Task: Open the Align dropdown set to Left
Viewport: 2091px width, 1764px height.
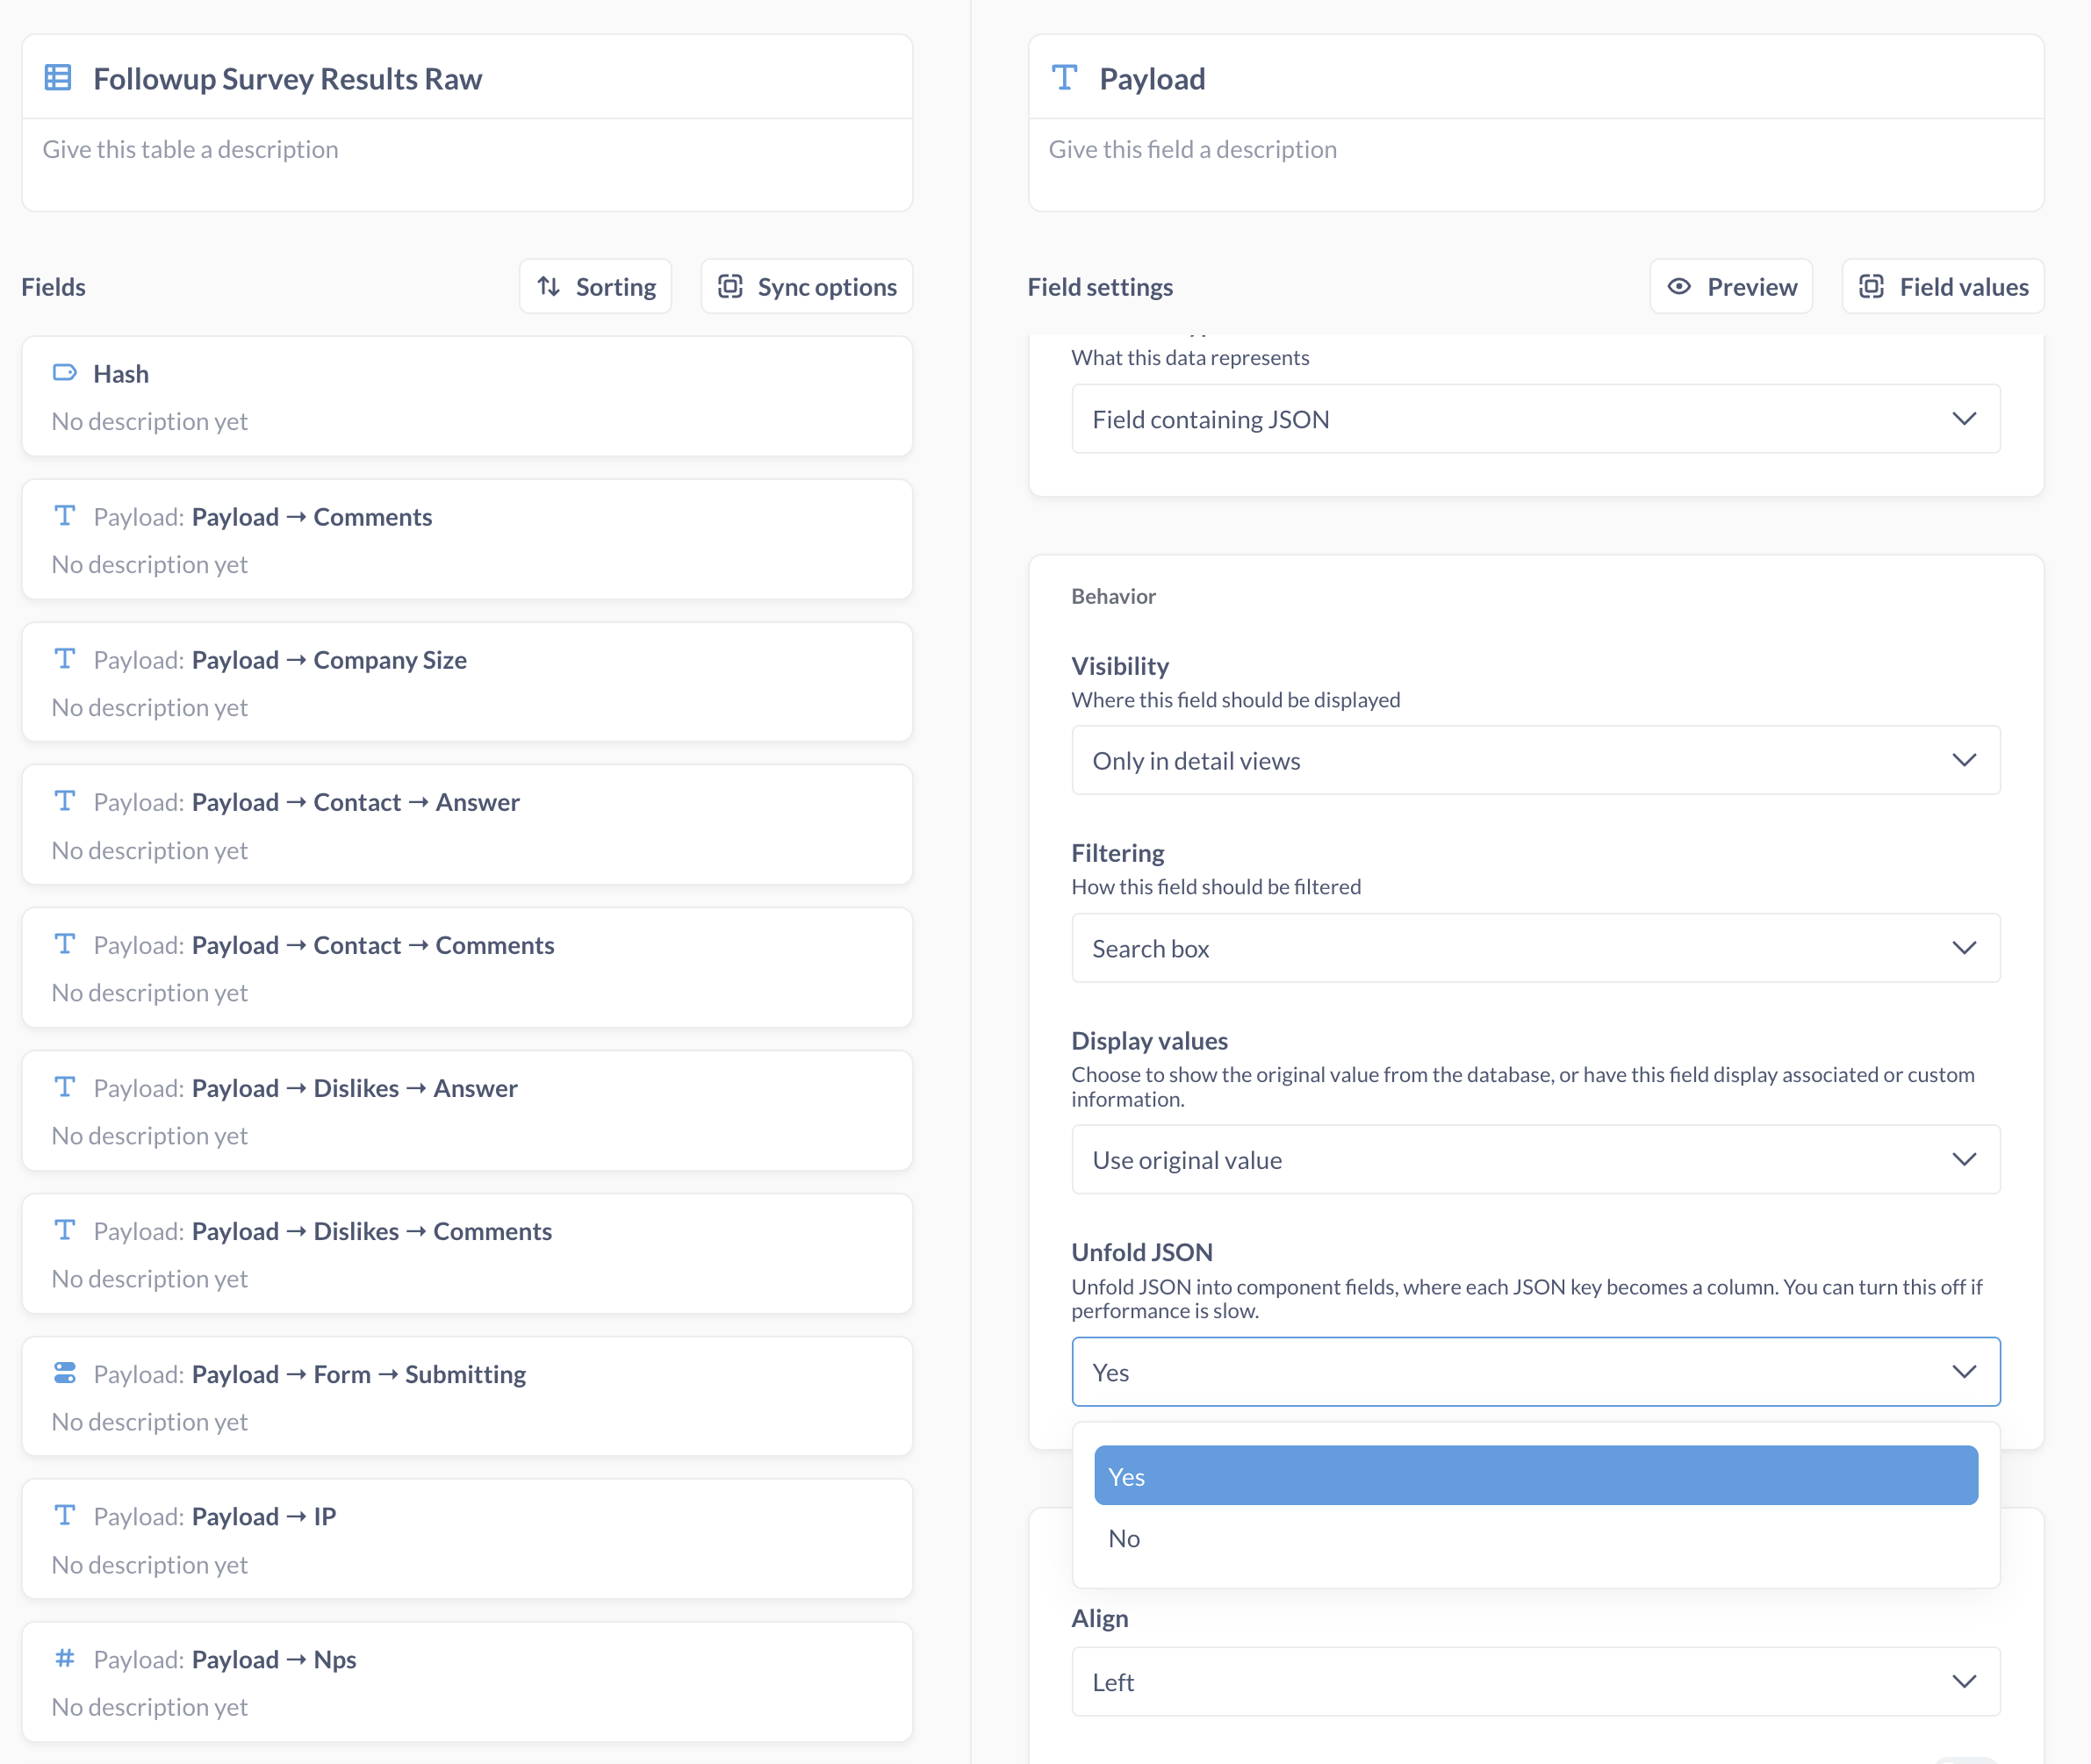Action: tap(1535, 1681)
